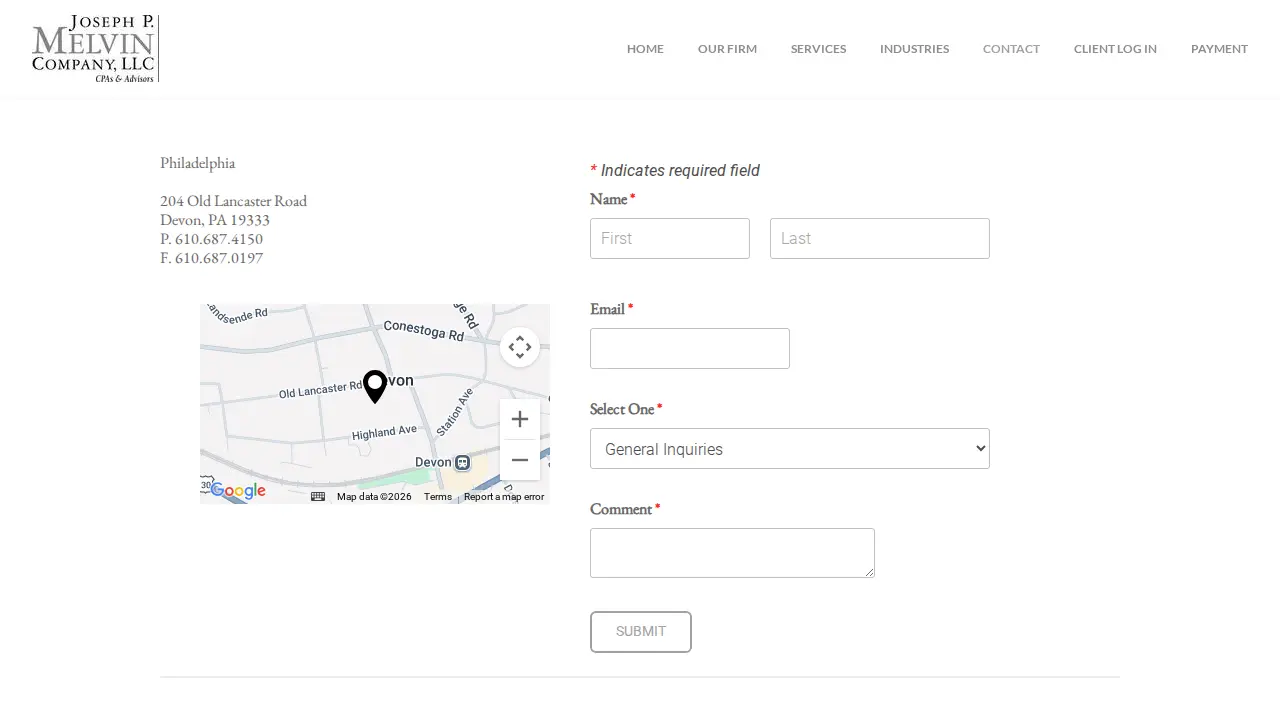Open the Our Firm menu
This screenshot has width=1280, height=720.
tap(727, 49)
